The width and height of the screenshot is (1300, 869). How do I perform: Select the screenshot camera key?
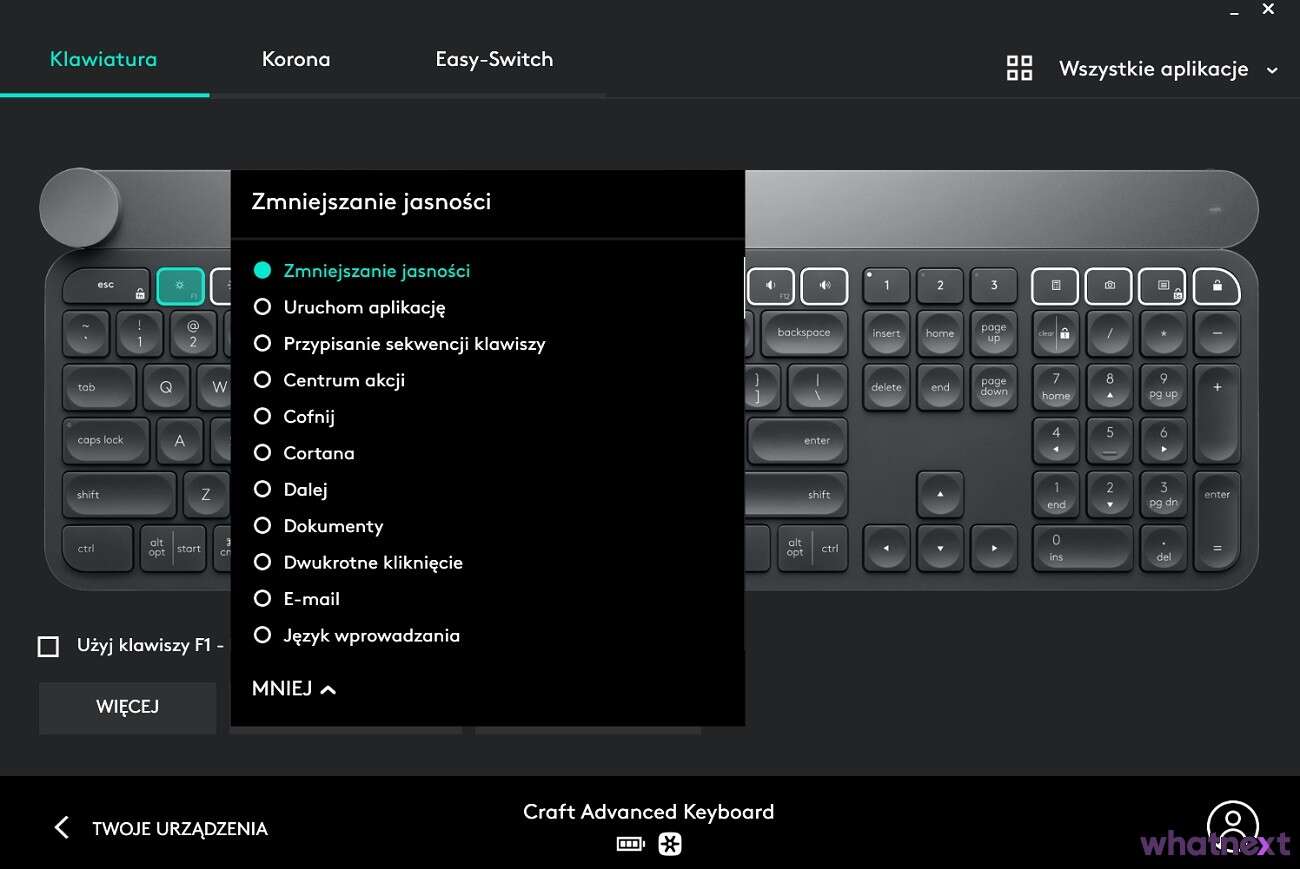tap(1108, 285)
